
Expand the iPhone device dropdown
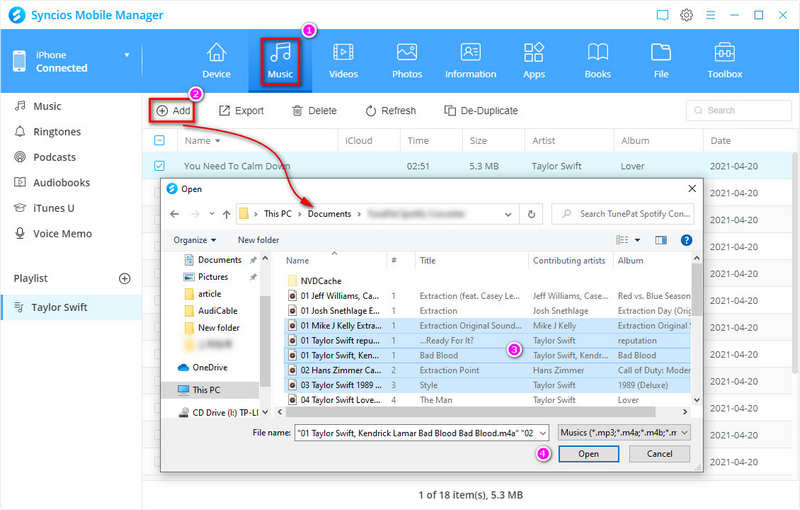pyautogui.click(x=127, y=55)
